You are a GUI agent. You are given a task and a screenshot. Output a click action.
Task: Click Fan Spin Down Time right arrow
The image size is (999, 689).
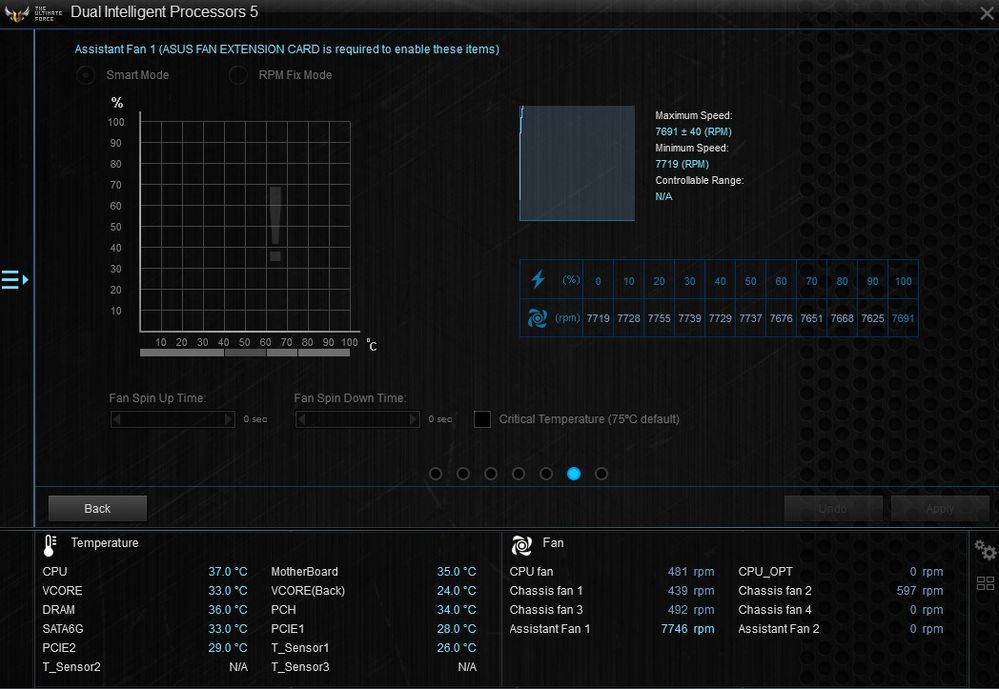click(413, 419)
